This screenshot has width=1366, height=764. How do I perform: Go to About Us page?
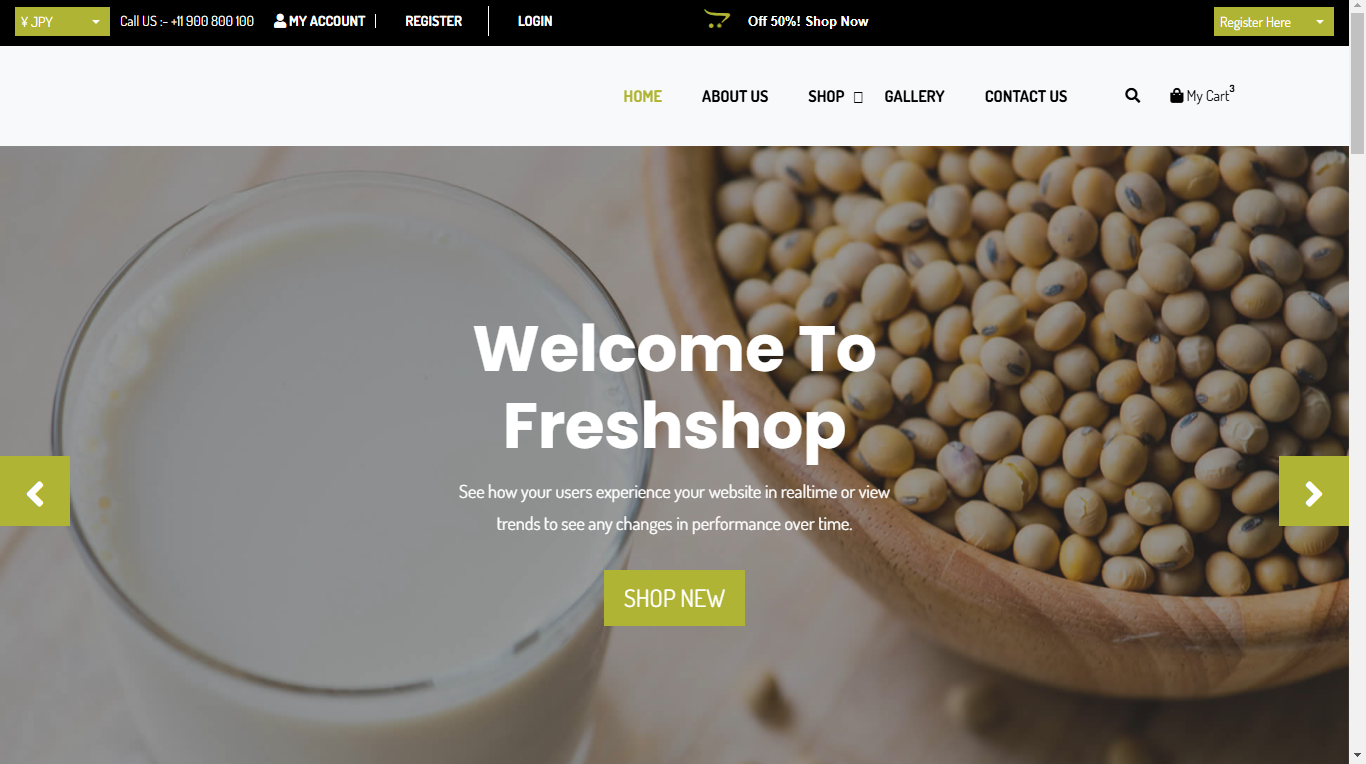coord(735,96)
